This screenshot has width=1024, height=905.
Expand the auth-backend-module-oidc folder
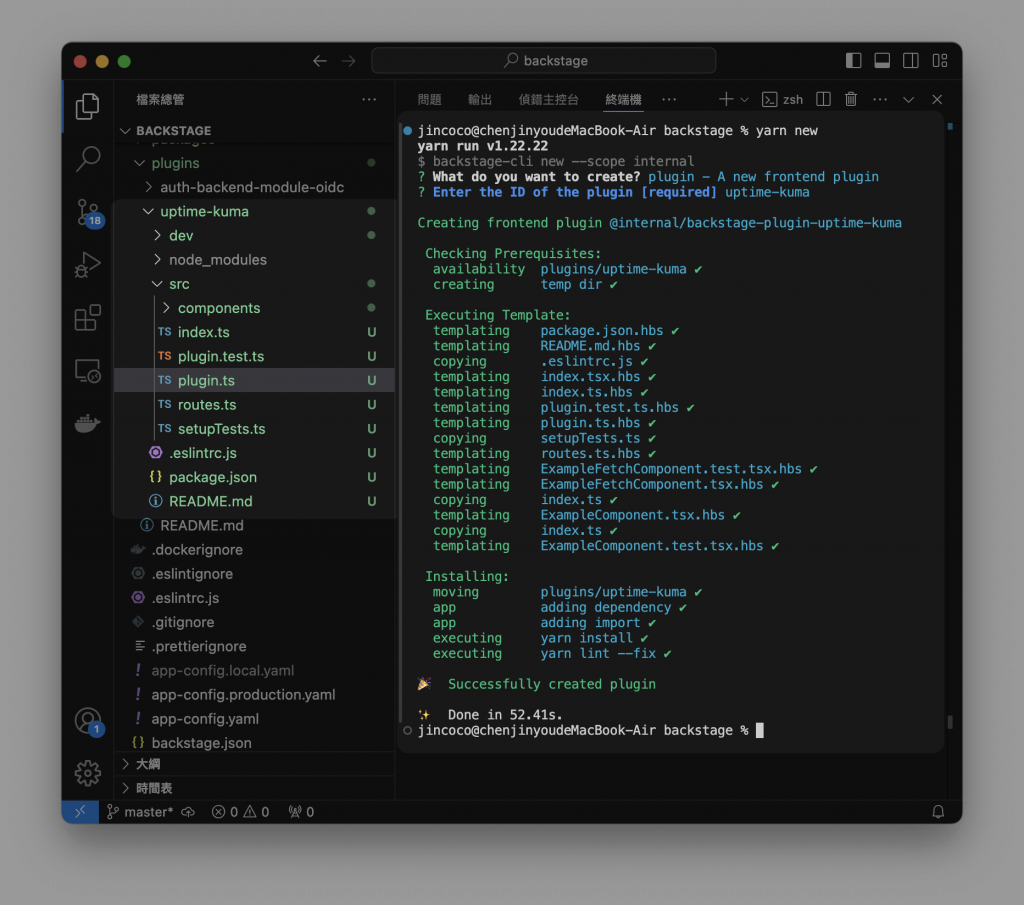pyautogui.click(x=255, y=187)
